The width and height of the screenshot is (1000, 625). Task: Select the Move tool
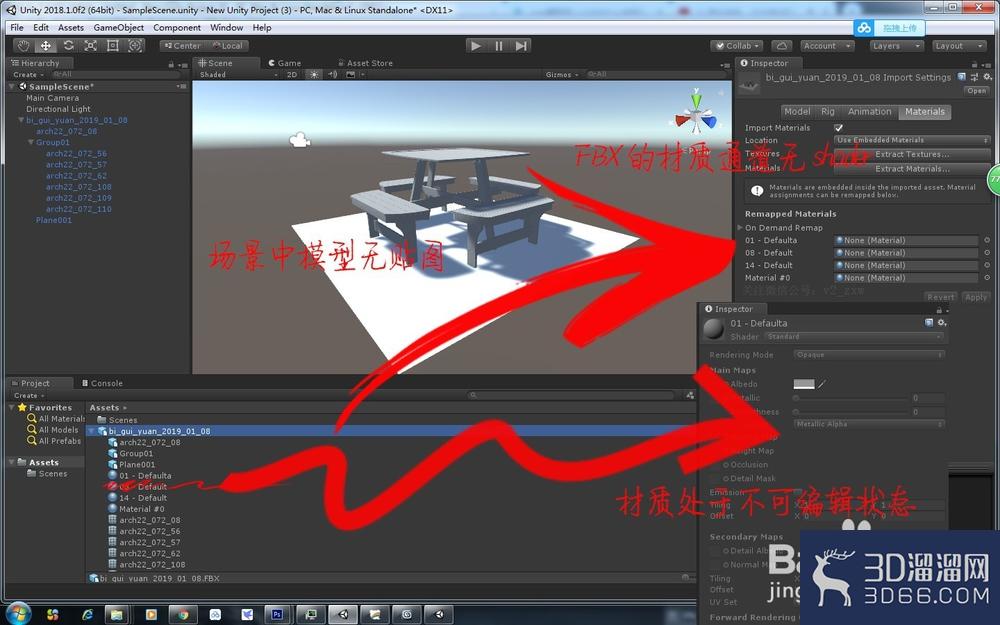(46, 46)
